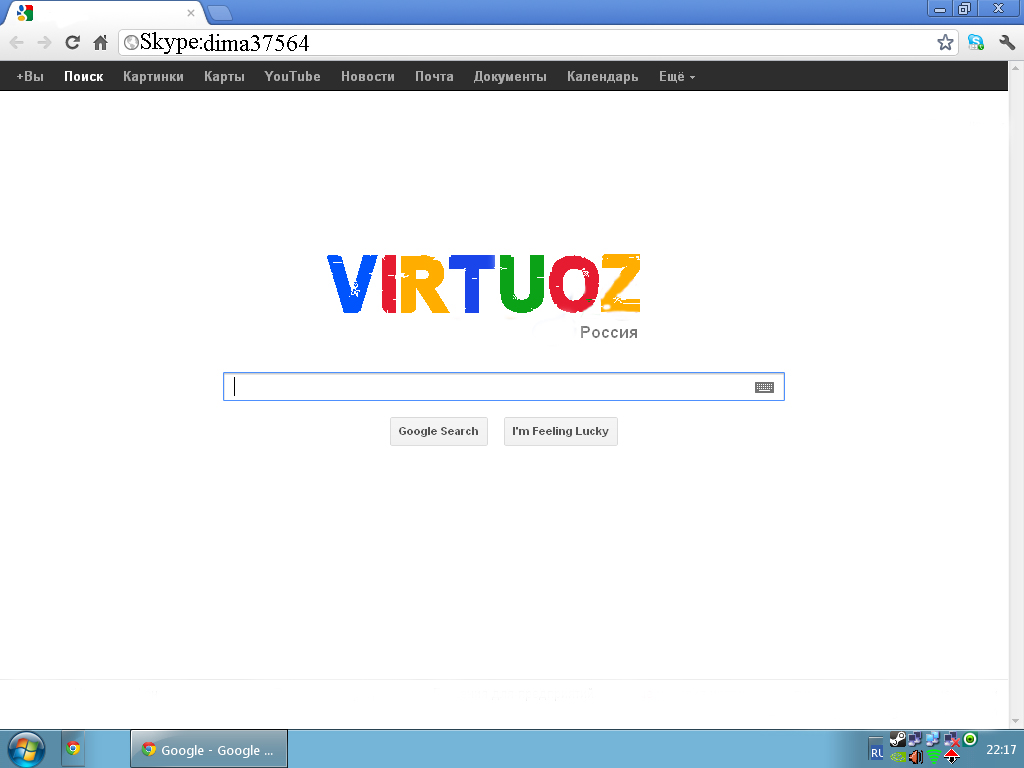The width and height of the screenshot is (1024, 768).
Task: Click the scrollbar down arrow
Action: (1016, 721)
